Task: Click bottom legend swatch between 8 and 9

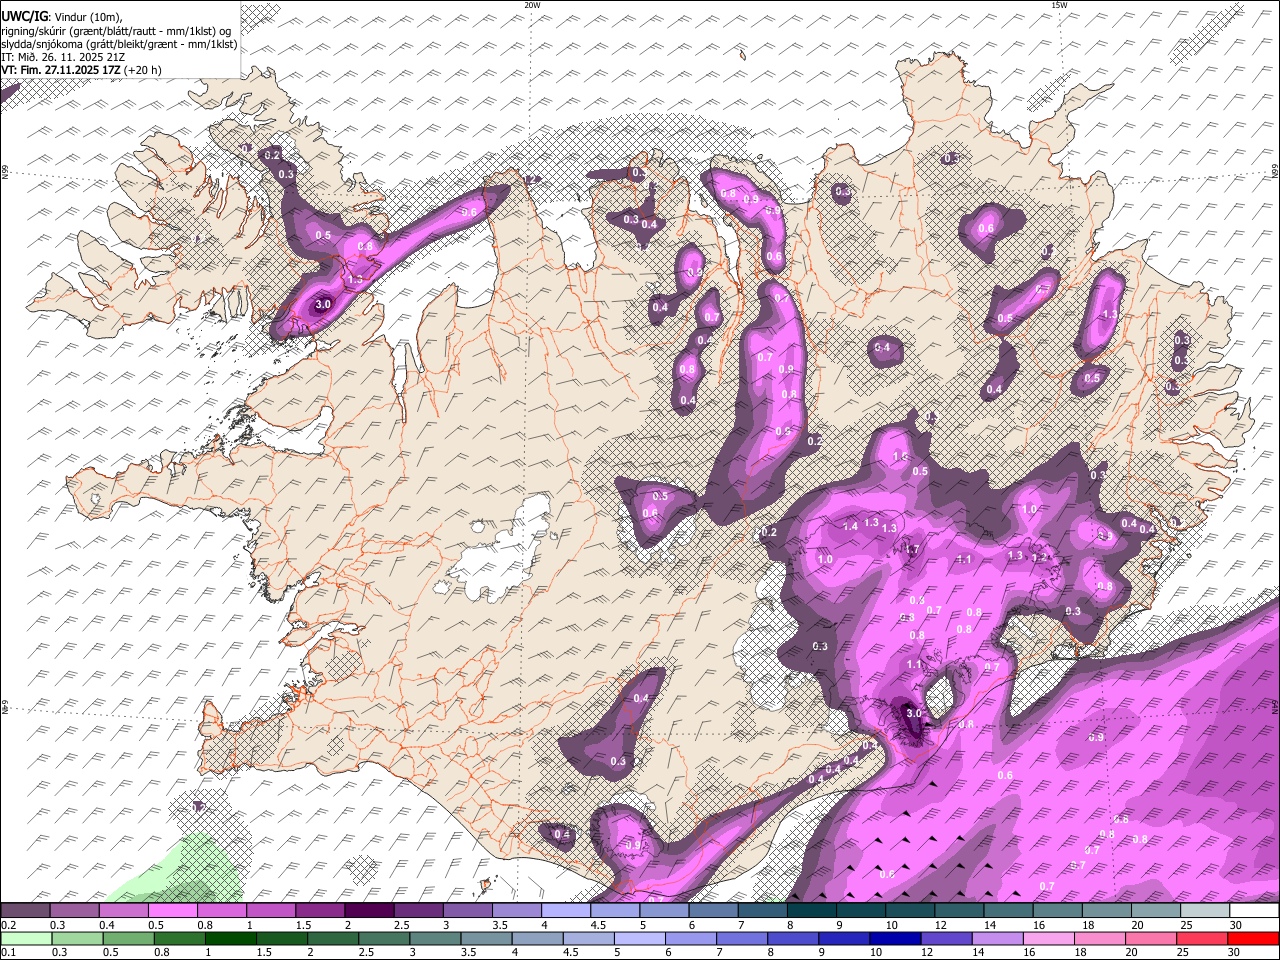Action: 791,938
